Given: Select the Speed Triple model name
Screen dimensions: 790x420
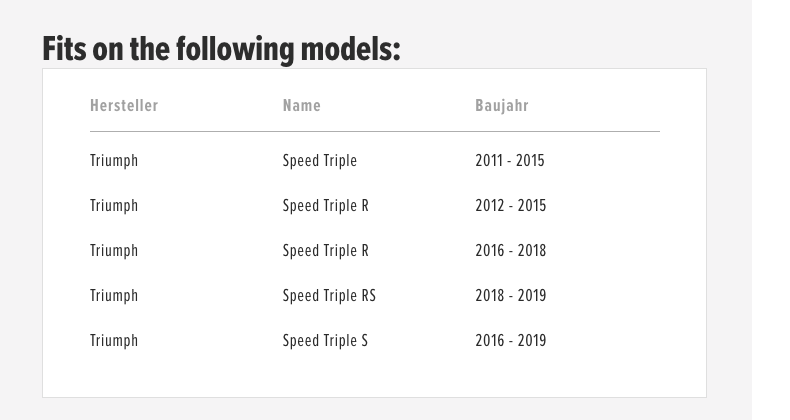Looking at the screenshot, I should click(319, 161).
